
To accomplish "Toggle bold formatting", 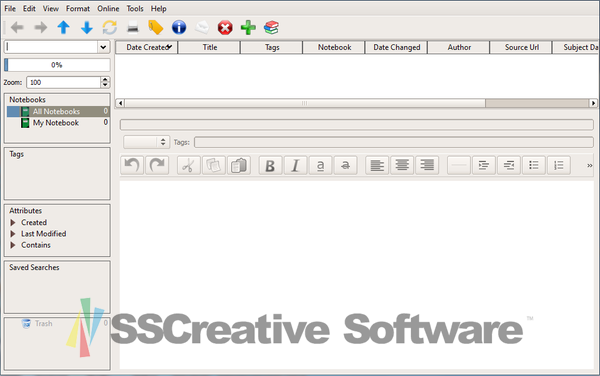I will pos(270,165).
